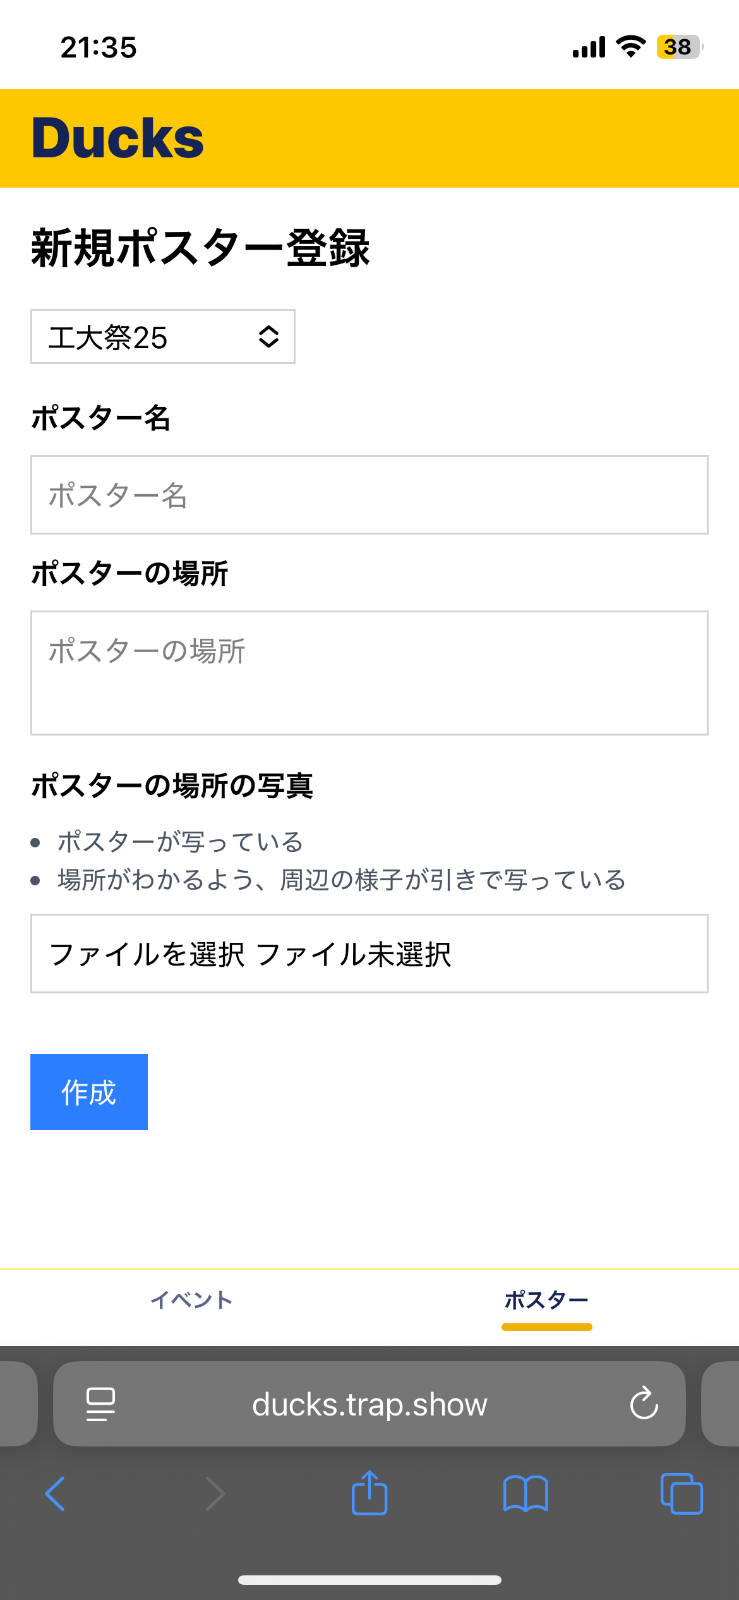Select the ポスター tab

coord(546,1300)
